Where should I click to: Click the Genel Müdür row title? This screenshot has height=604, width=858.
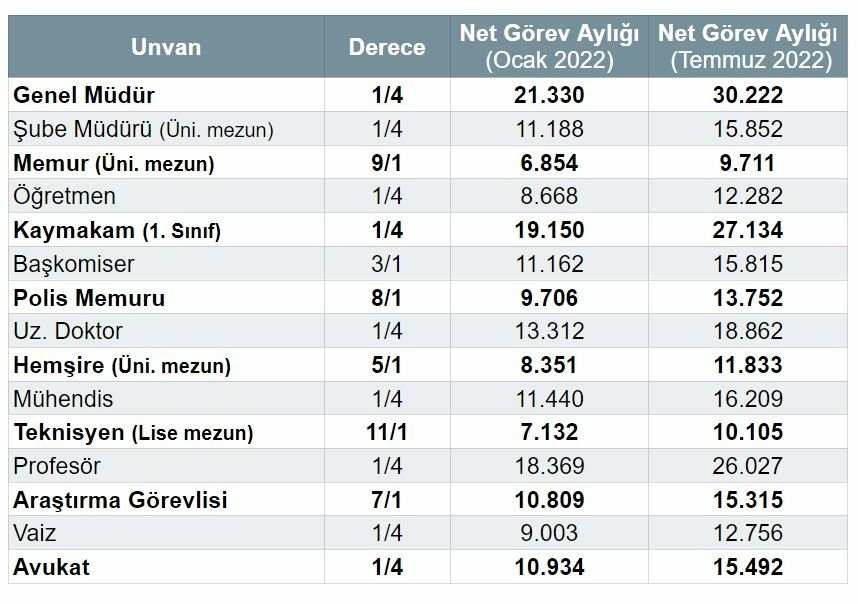pos(84,96)
